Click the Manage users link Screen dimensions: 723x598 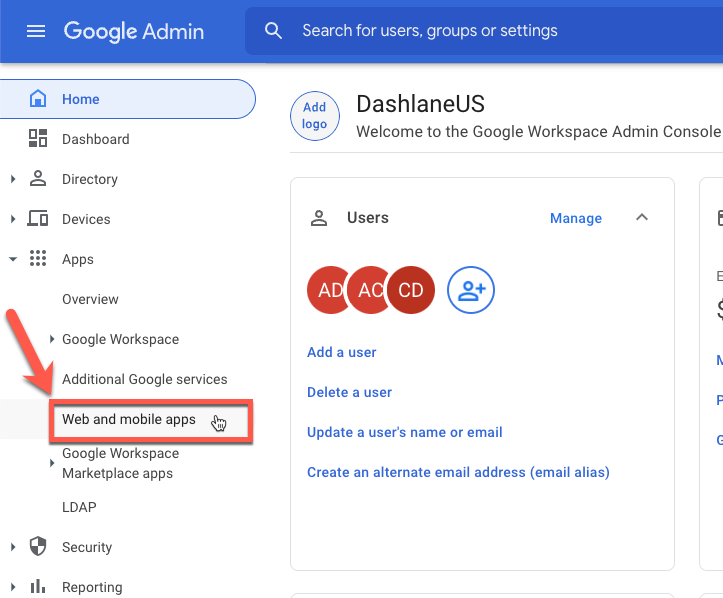576,218
